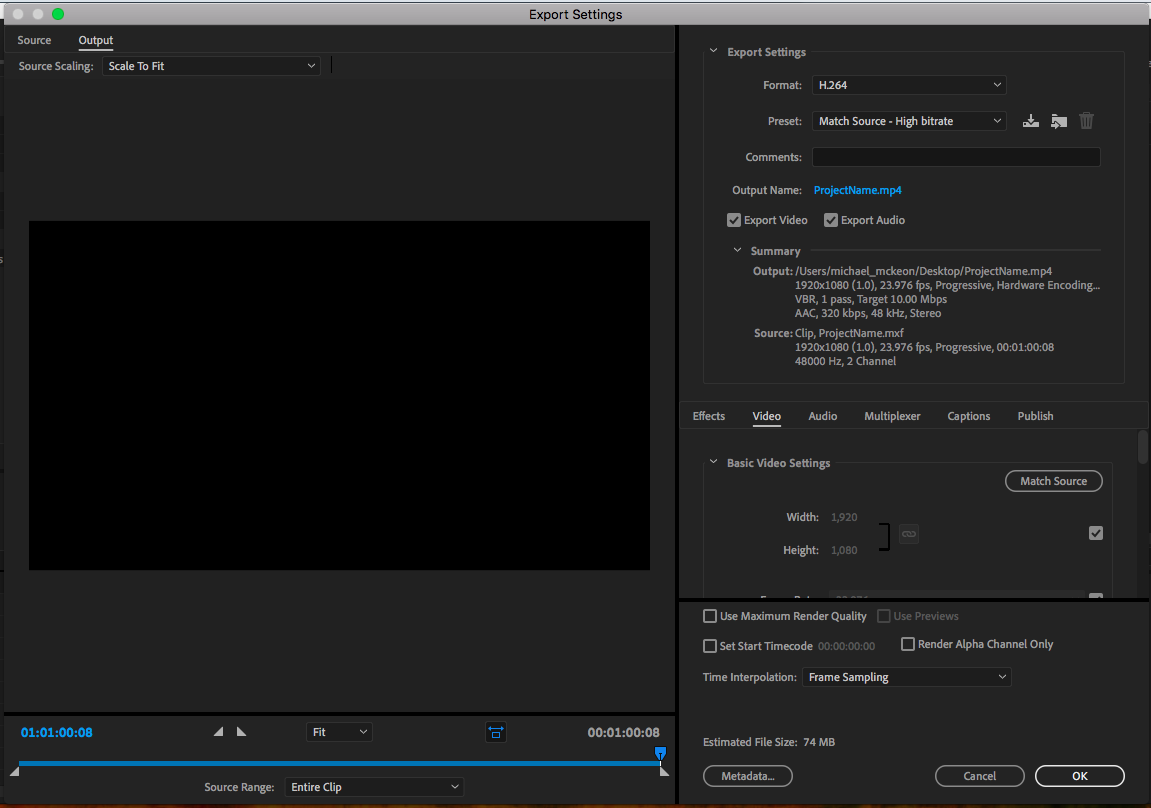Click the start timecode 00:00:00:00 value
This screenshot has width=1151, height=808.
(x=846, y=647)
